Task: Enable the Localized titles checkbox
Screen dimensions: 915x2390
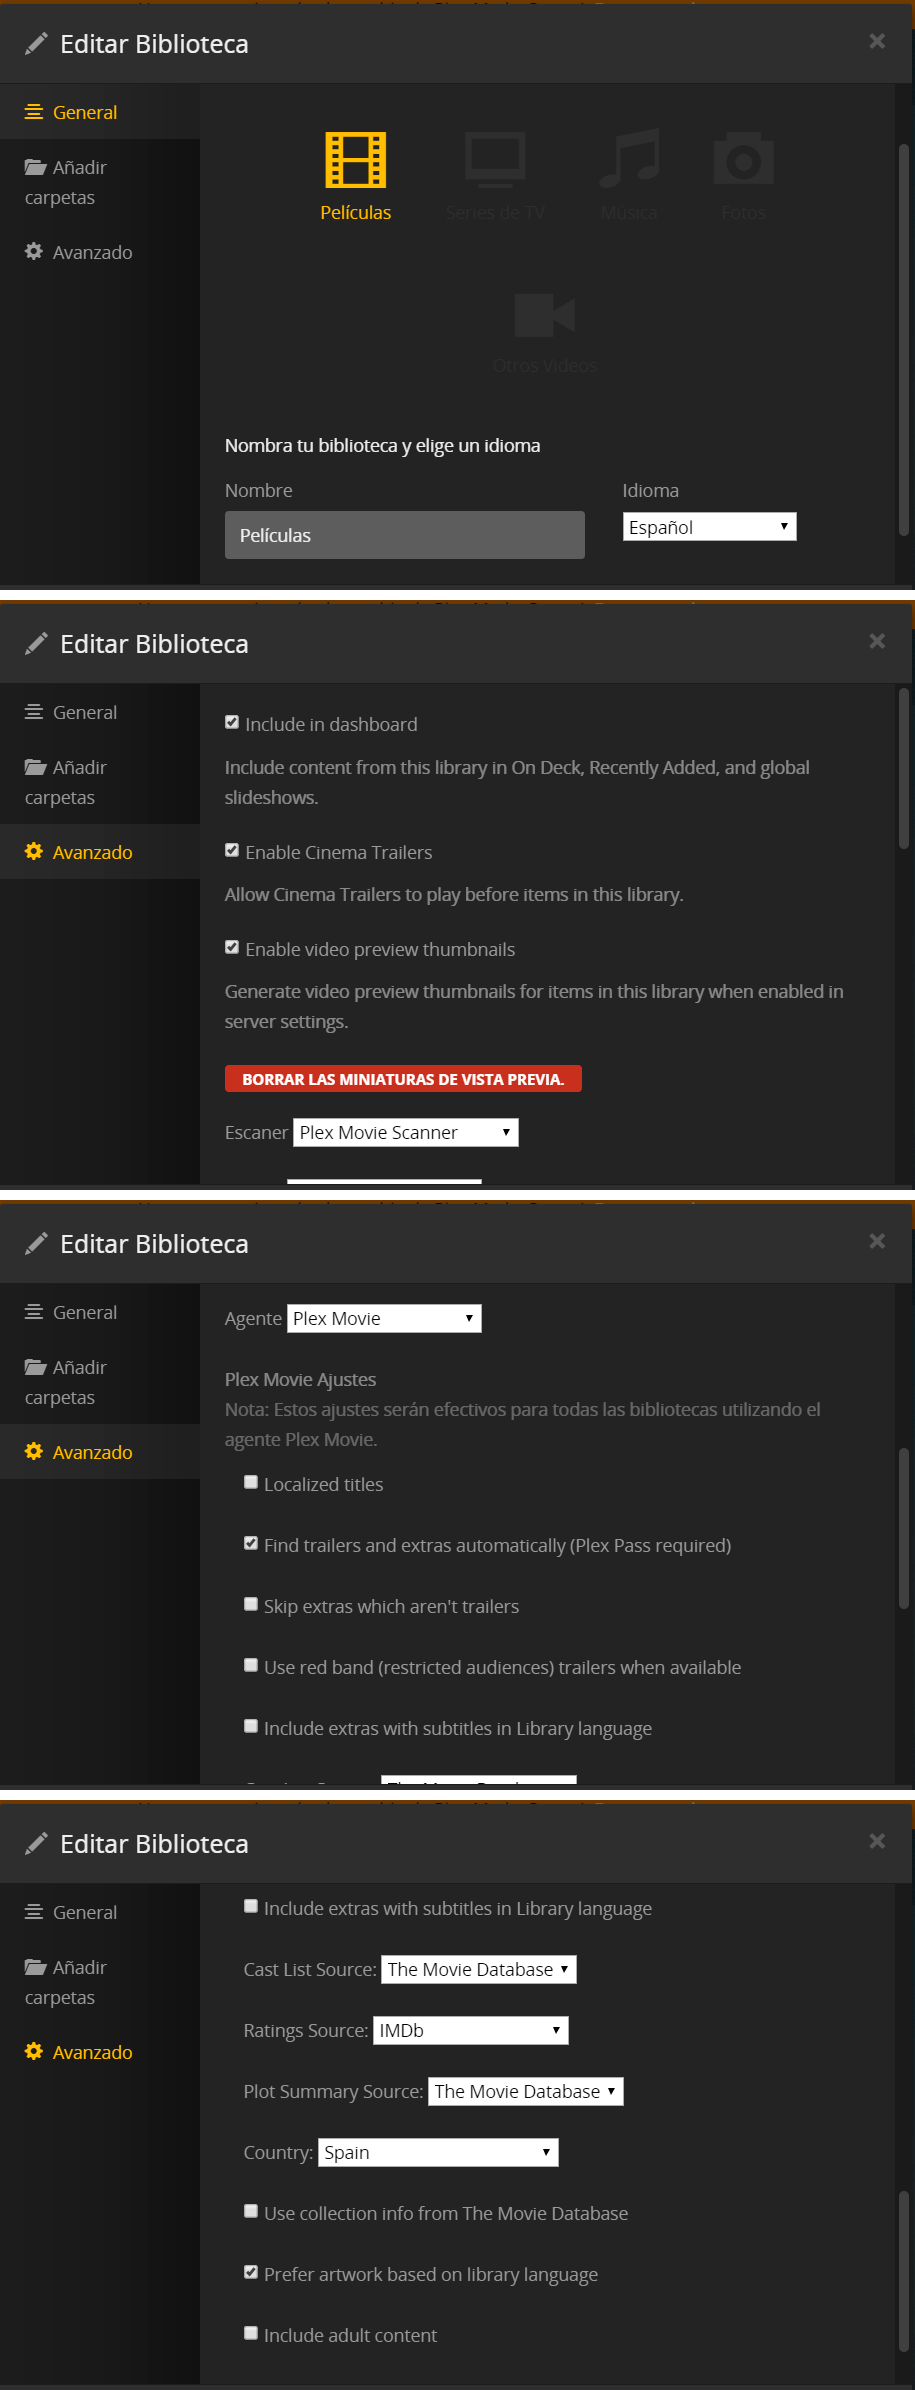Action: click(x=251, y=1483)
